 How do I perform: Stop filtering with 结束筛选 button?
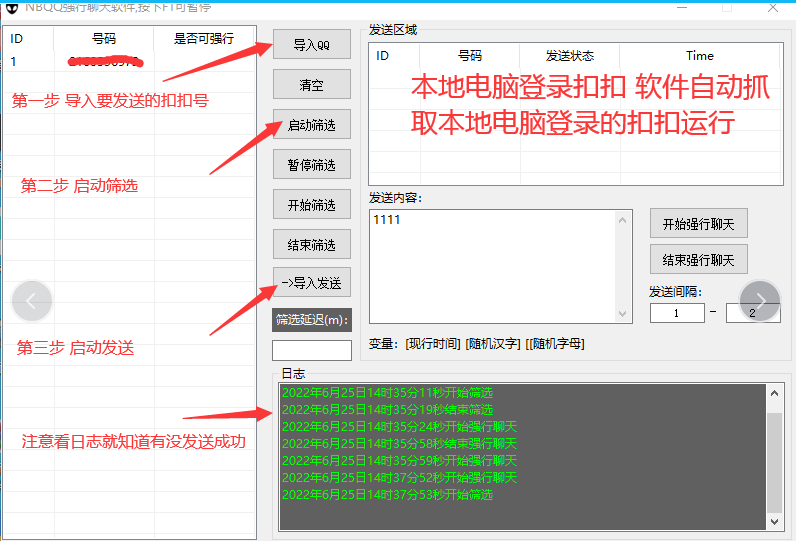pos(312,245)
